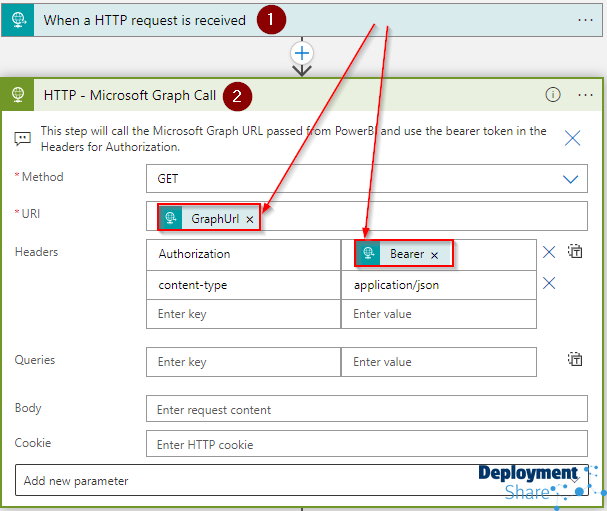The image size is (607, 511).
Task: Delete the Authorization header row
Action: coord(549,253)
